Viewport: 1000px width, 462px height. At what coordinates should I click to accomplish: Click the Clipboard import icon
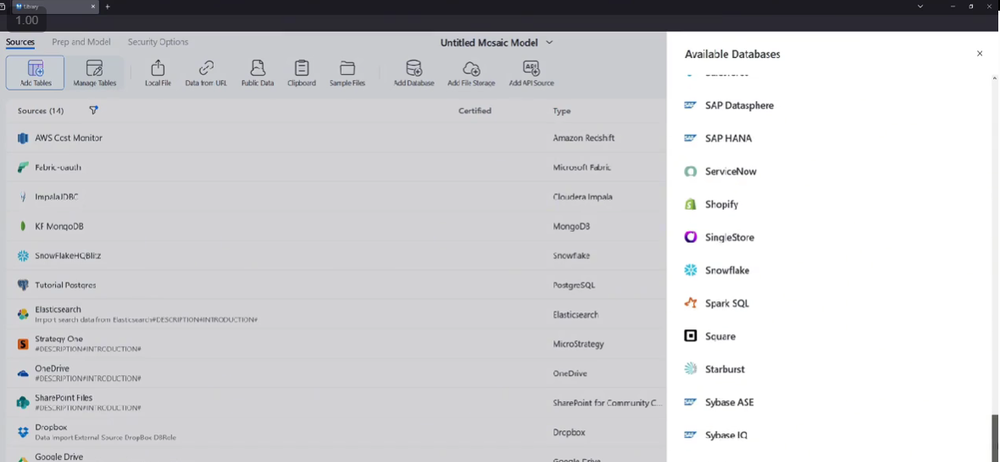(x=302, y=68)
